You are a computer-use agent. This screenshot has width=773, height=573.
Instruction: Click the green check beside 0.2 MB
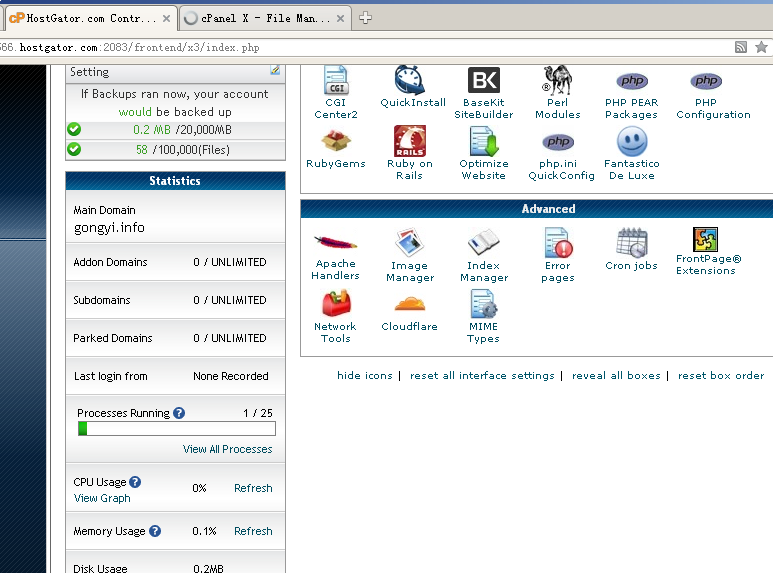(x=74, y=130)
